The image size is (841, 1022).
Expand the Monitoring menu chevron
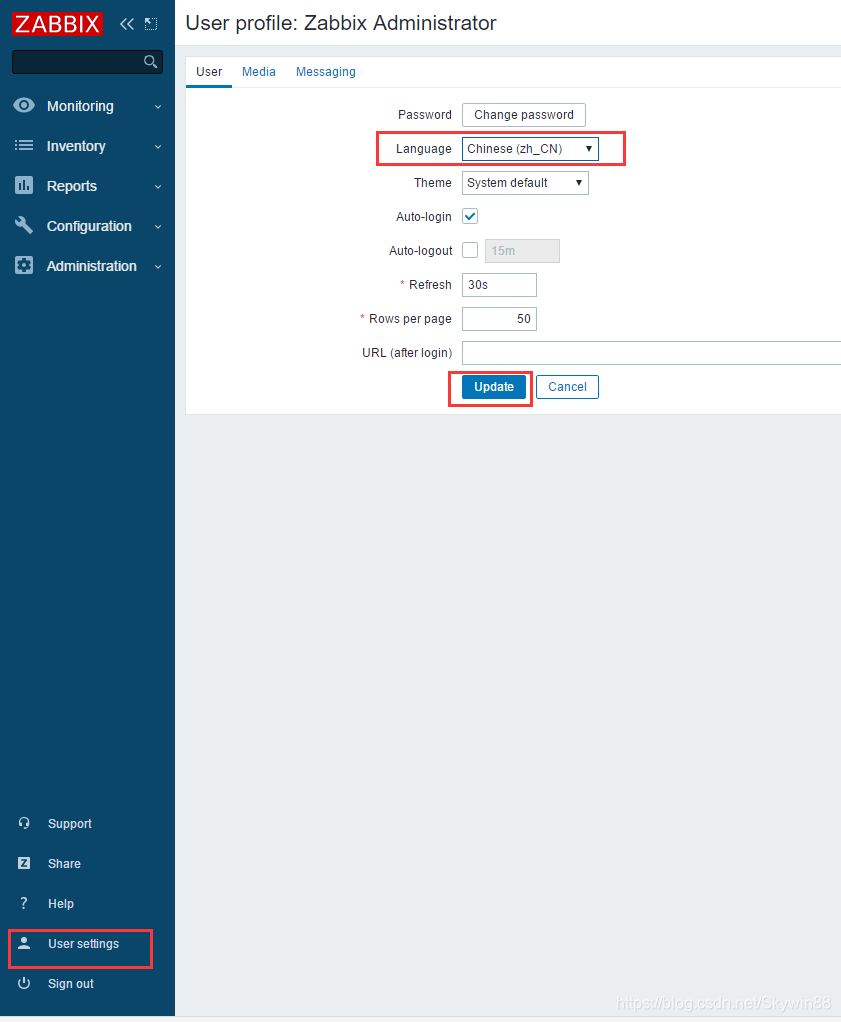158,106
